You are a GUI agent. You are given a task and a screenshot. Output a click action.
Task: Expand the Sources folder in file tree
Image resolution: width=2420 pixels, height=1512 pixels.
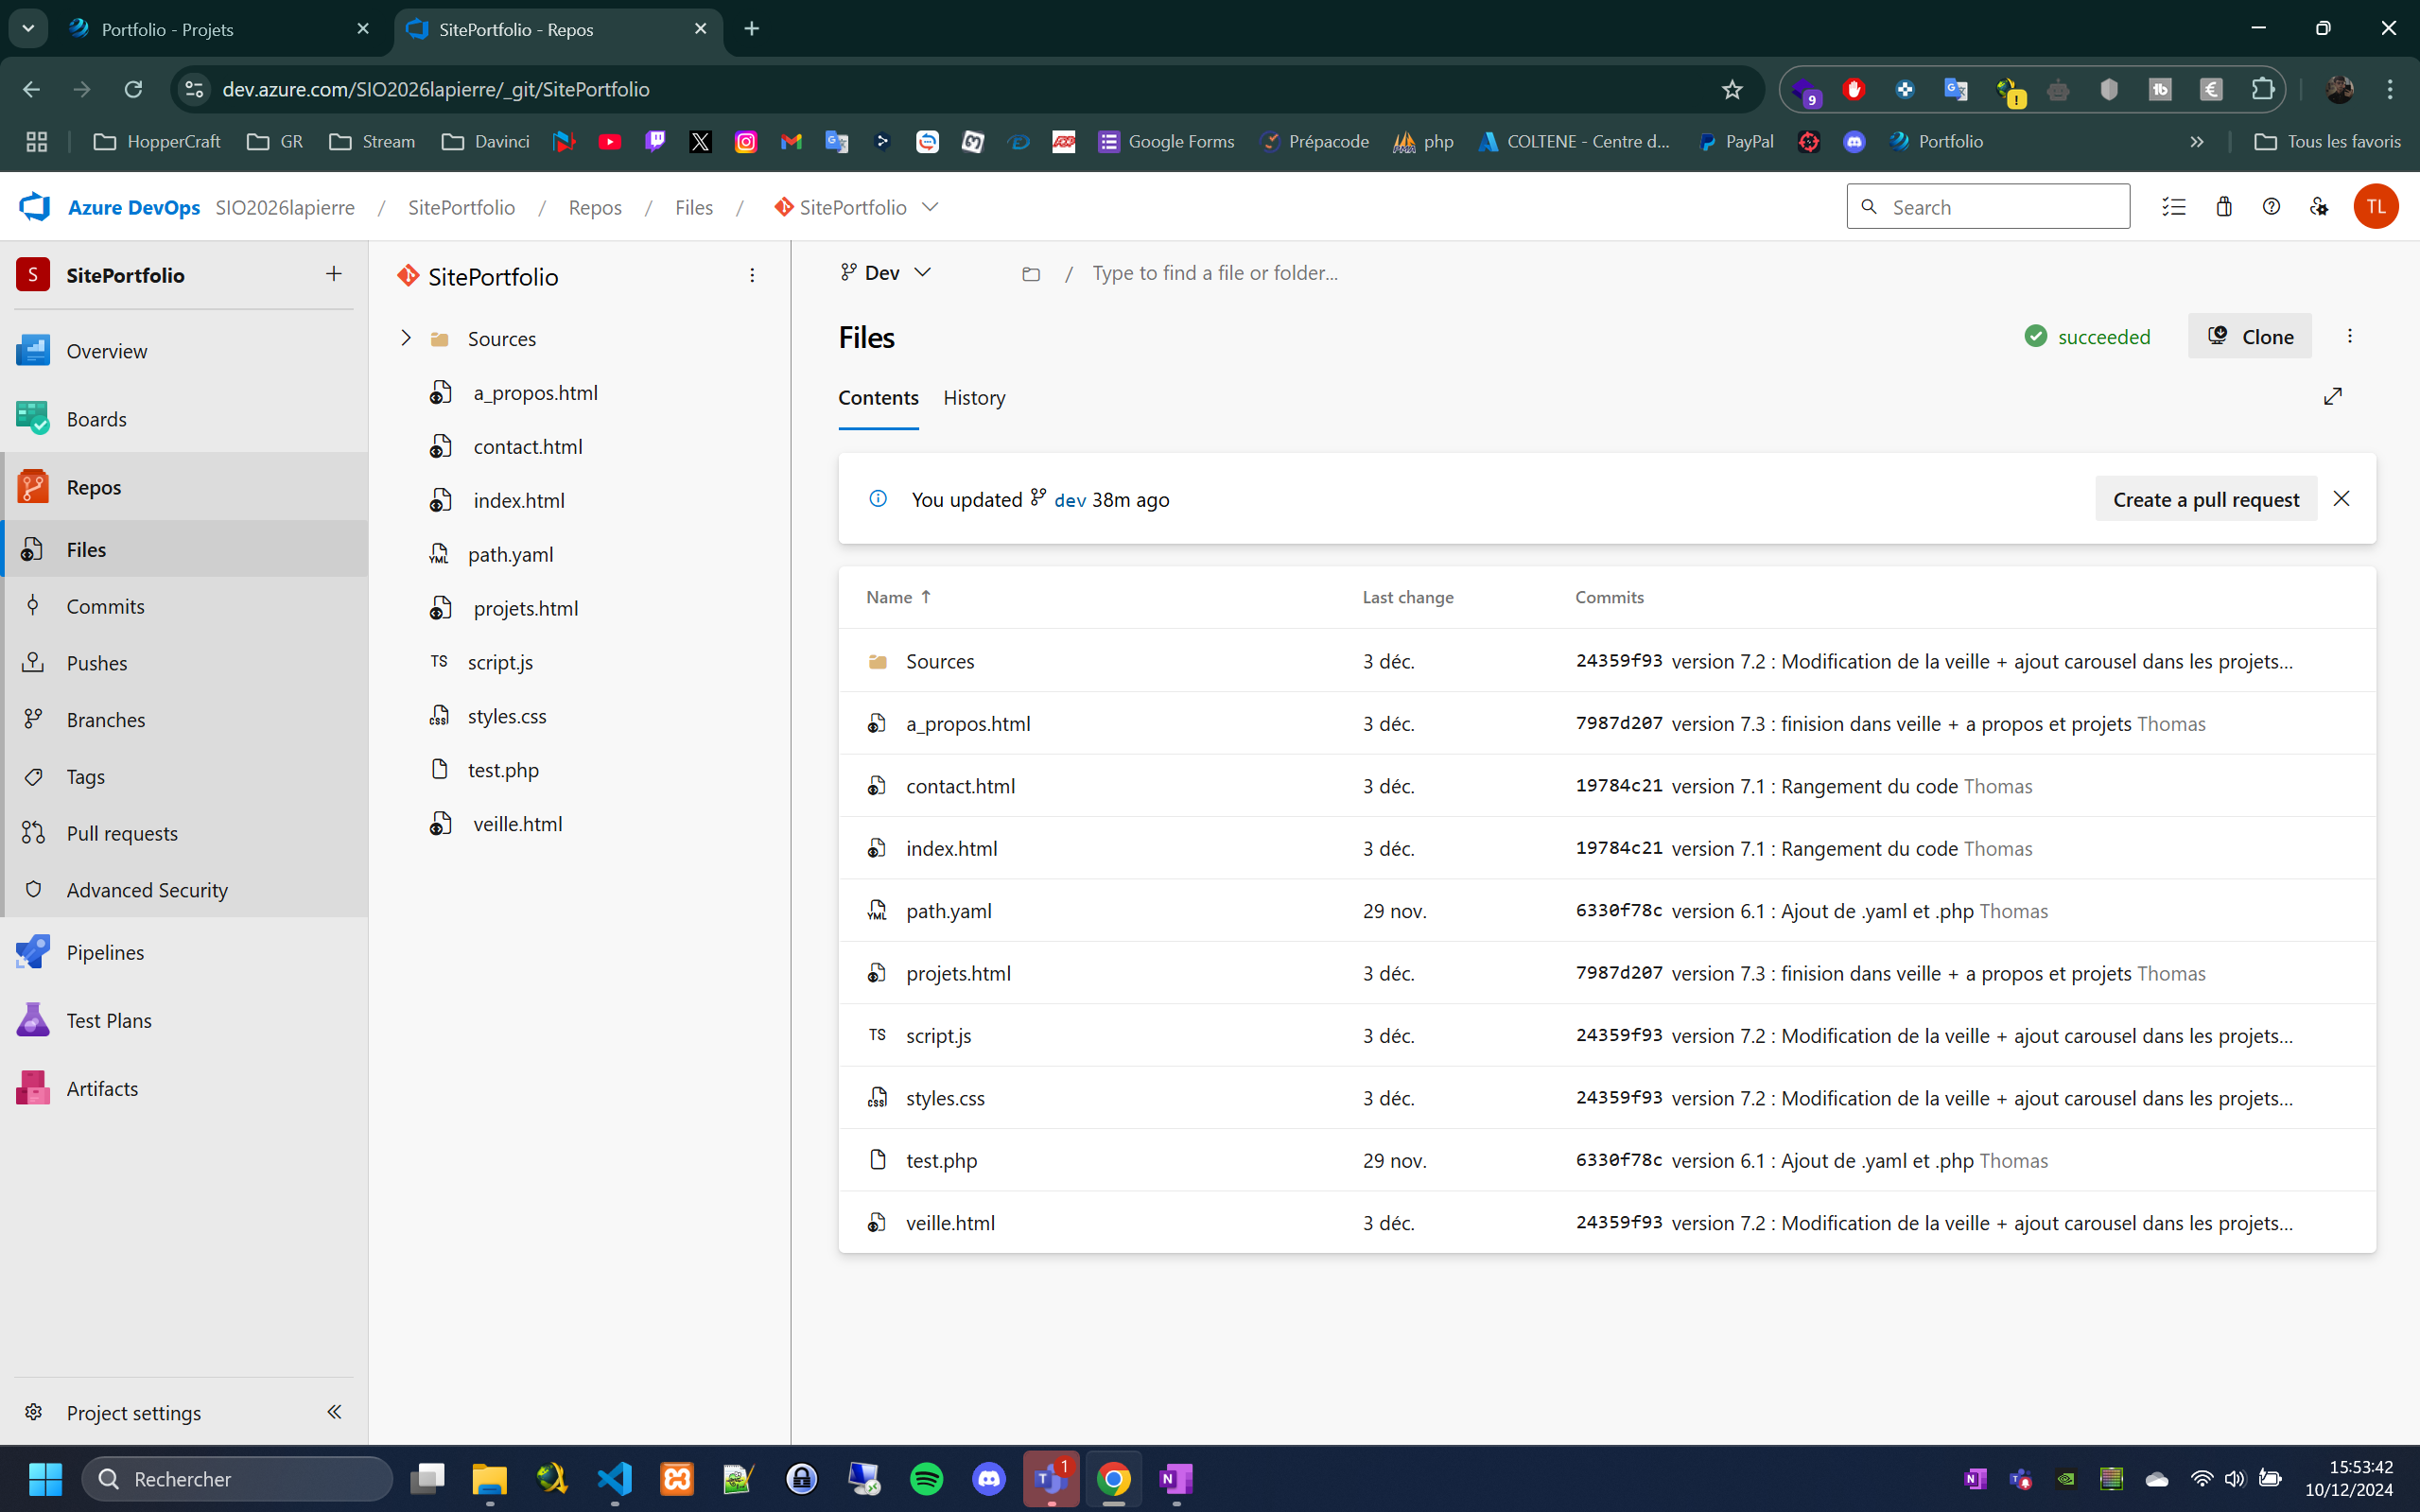coord(406,338)
